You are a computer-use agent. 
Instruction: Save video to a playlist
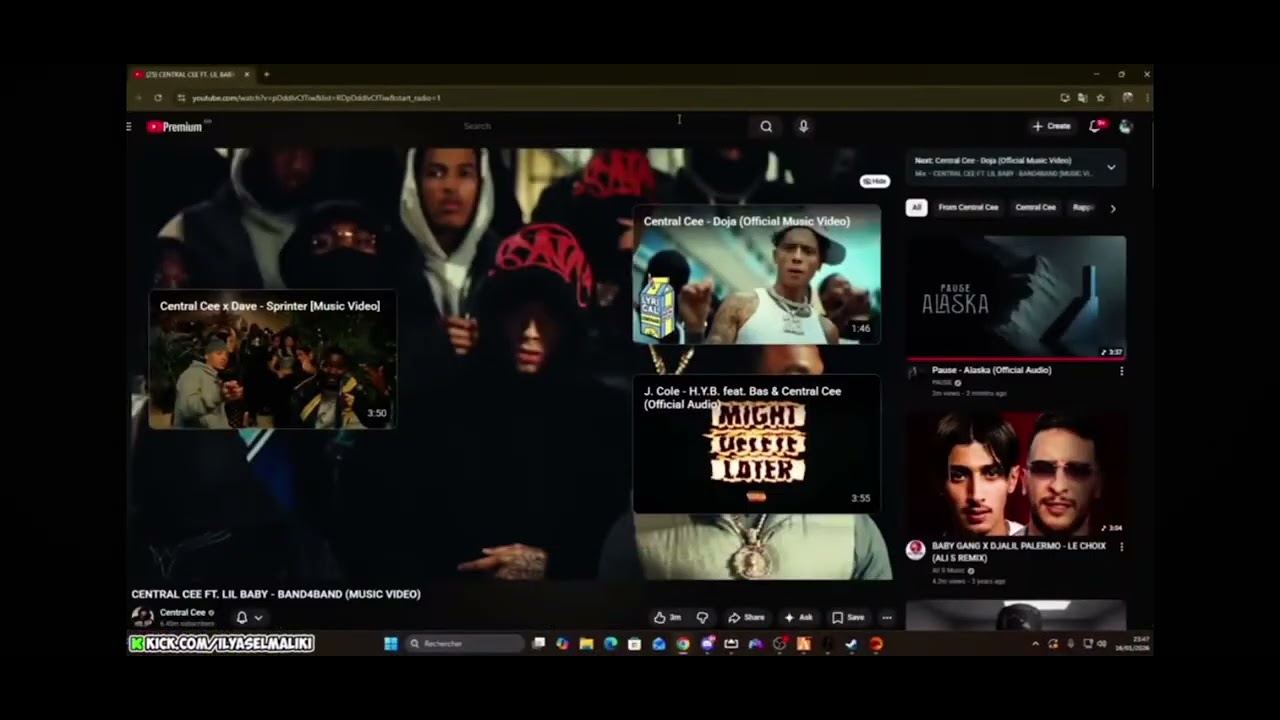point(848,617)
